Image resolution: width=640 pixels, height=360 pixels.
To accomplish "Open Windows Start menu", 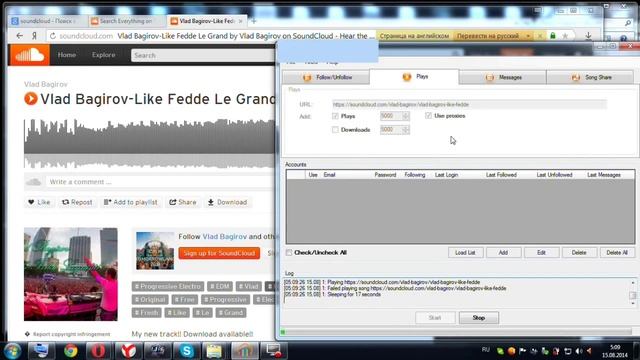I will coord(12,351).
